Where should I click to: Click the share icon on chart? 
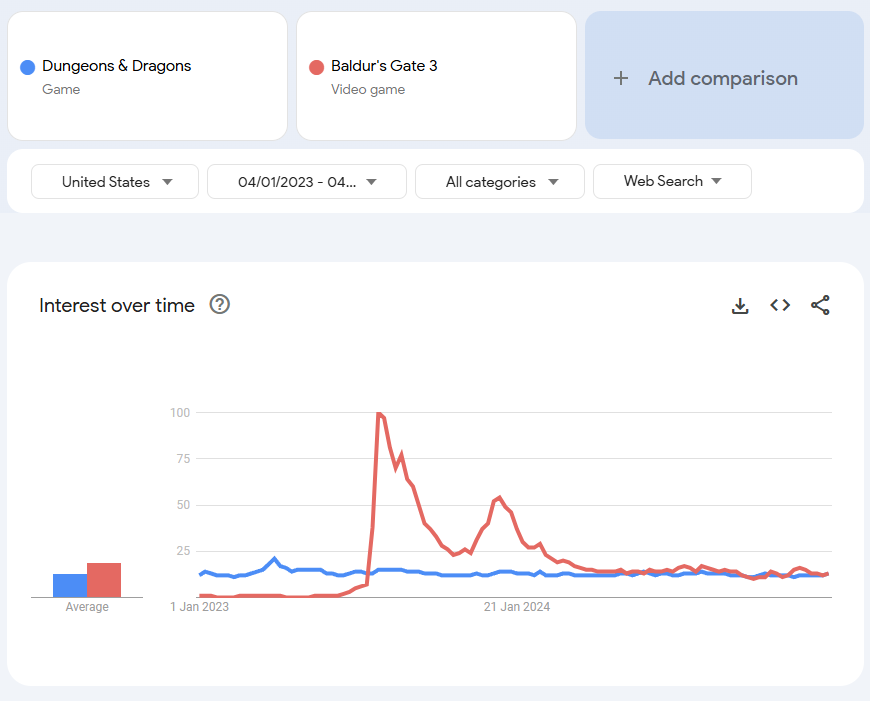[820, 305]
